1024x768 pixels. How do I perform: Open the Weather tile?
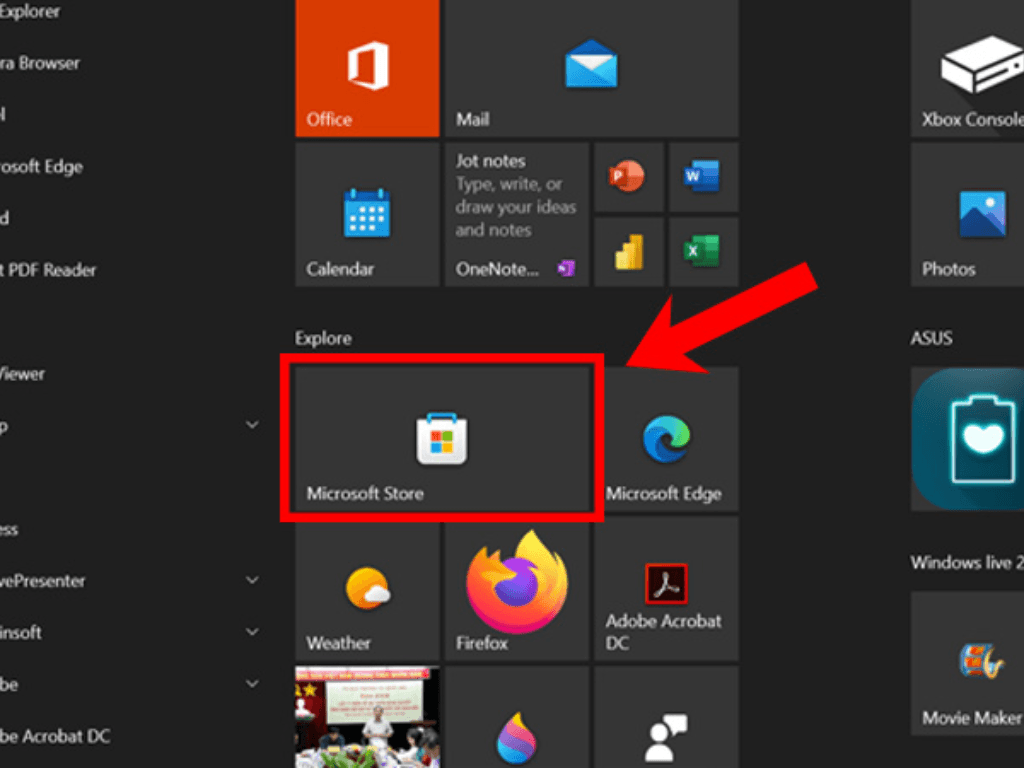[367, 588]
